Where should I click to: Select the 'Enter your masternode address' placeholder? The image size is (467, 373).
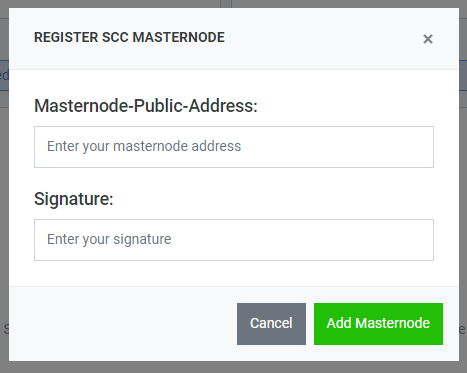[144, 146]
